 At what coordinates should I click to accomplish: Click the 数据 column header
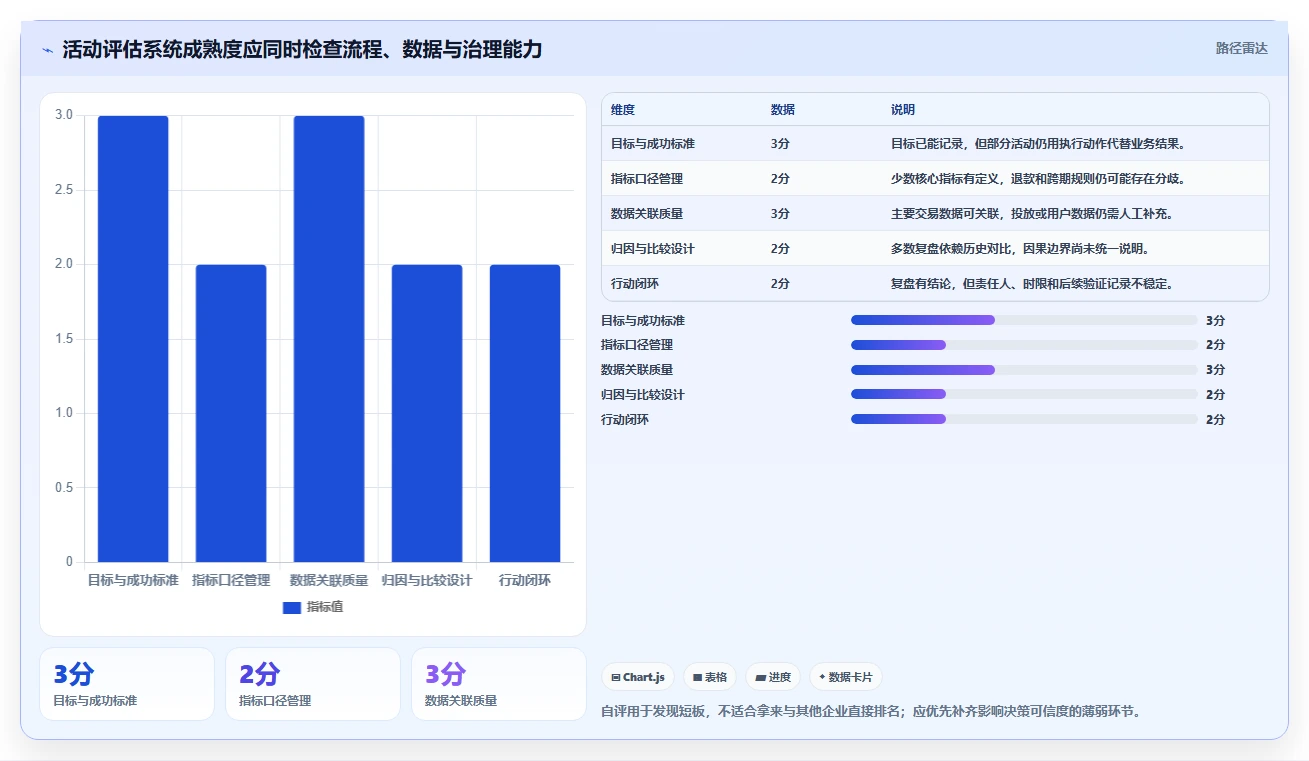783,110
